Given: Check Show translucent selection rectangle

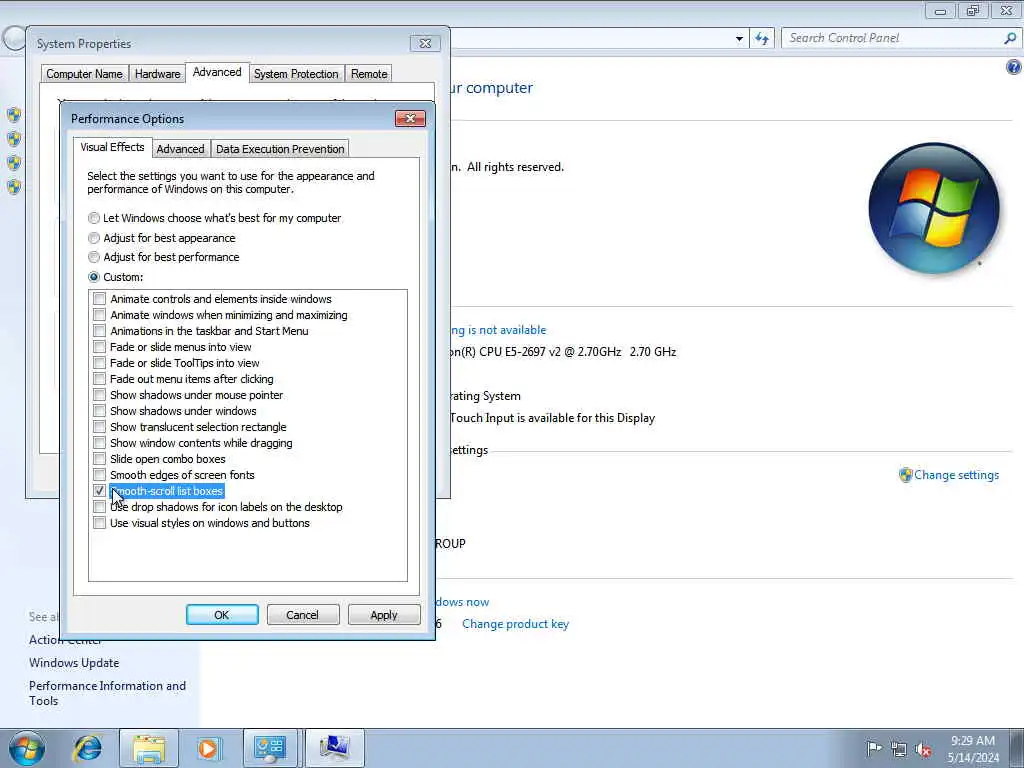Looking at the screenshot, I should (x=99, y=427).
